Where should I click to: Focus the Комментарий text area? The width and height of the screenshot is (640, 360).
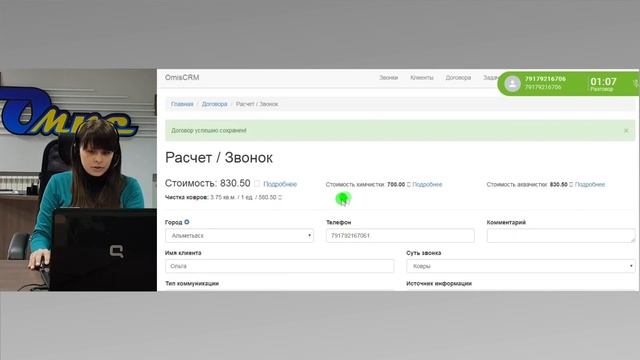561,236
